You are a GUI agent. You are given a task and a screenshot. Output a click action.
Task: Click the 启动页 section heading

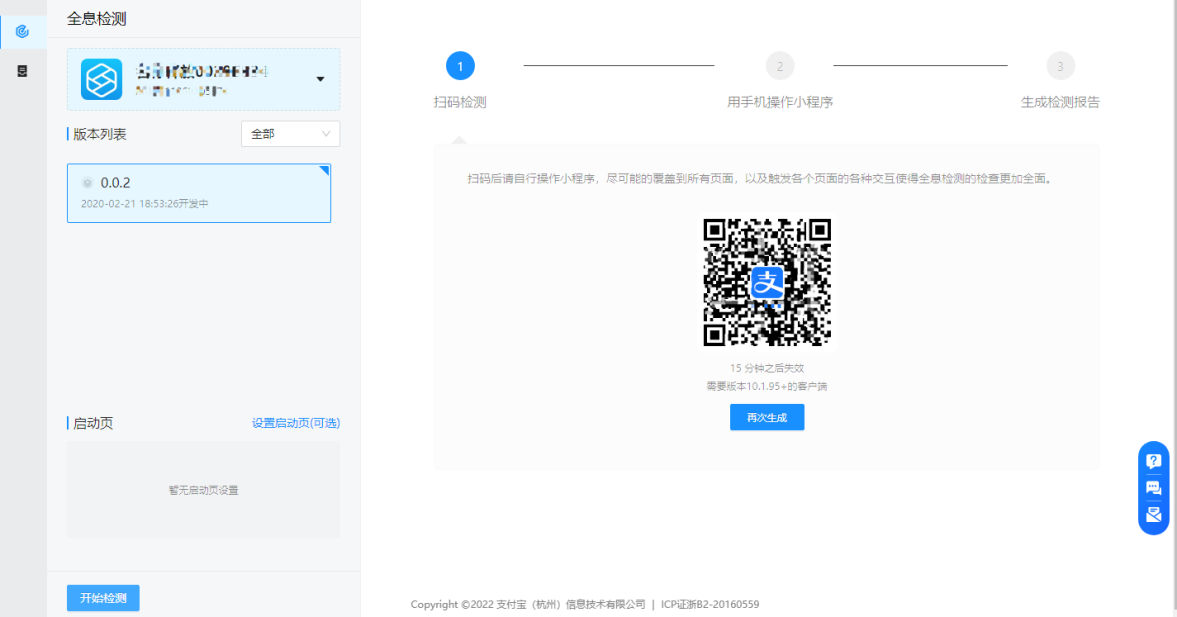[93, 423]
